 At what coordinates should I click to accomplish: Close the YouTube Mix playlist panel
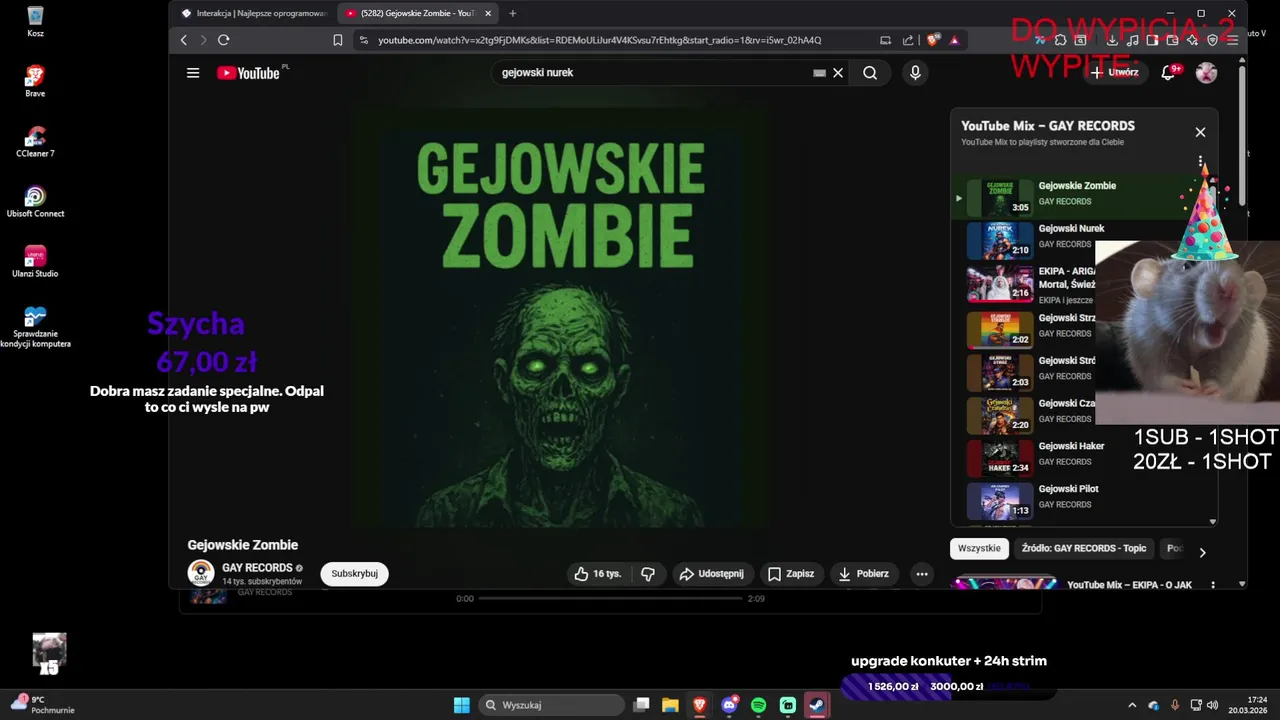coord(1200,132)
